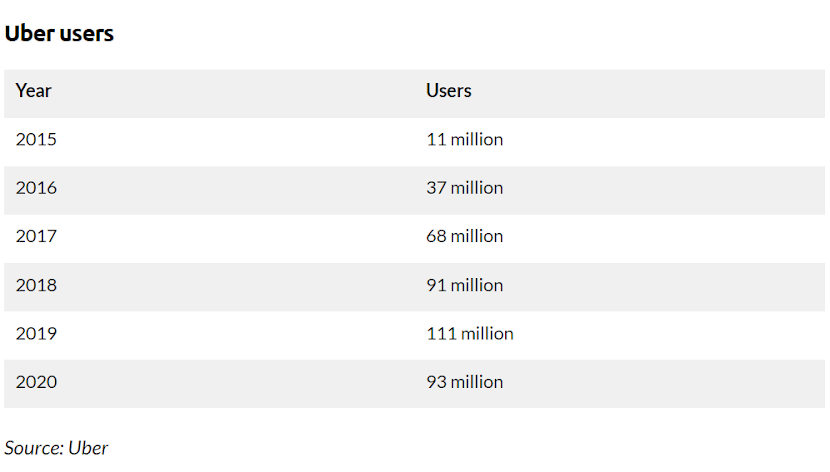Click the 91 million users cell

[464, 285]
